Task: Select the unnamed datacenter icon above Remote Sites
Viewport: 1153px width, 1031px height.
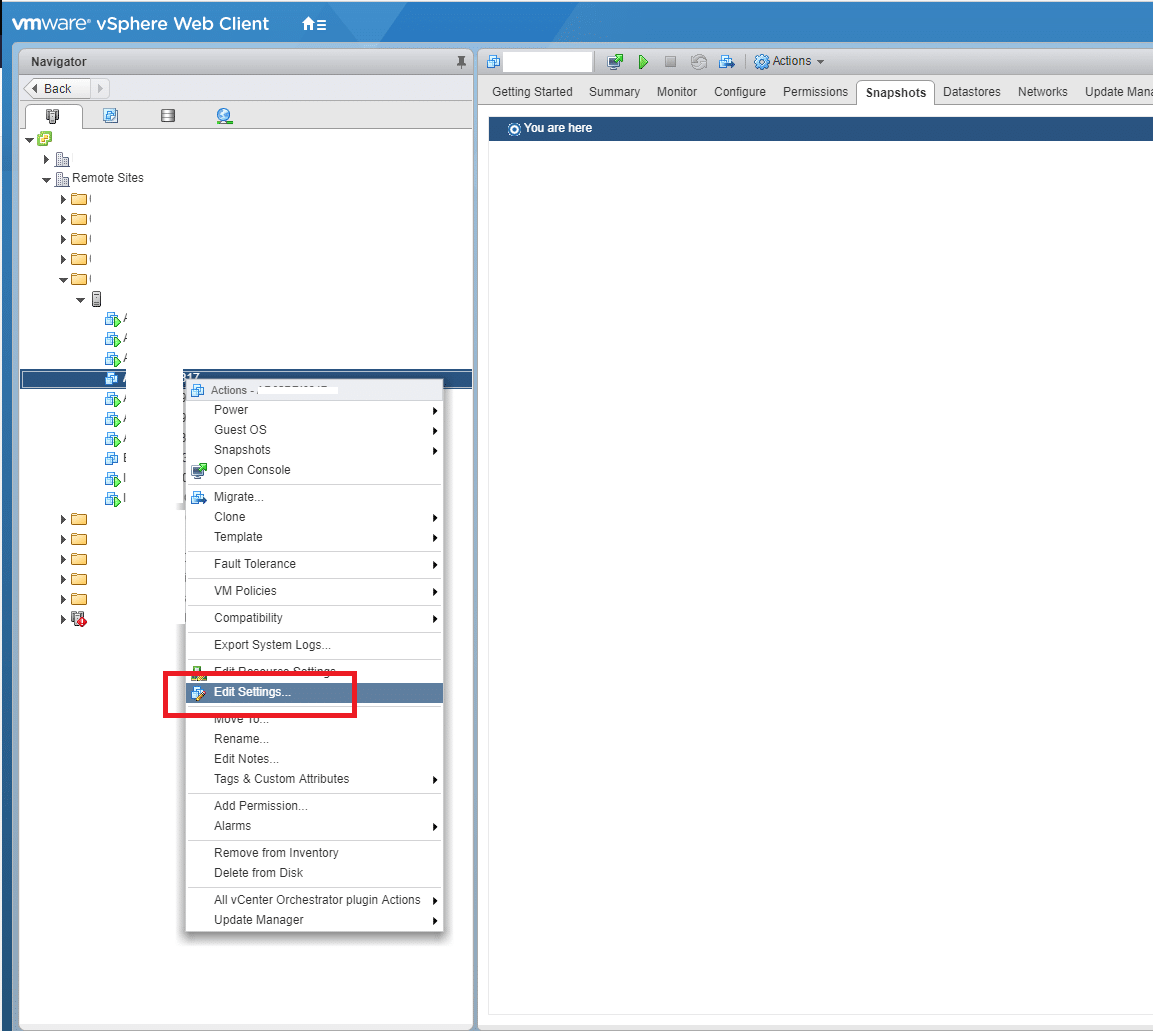Action: point(63,159)
